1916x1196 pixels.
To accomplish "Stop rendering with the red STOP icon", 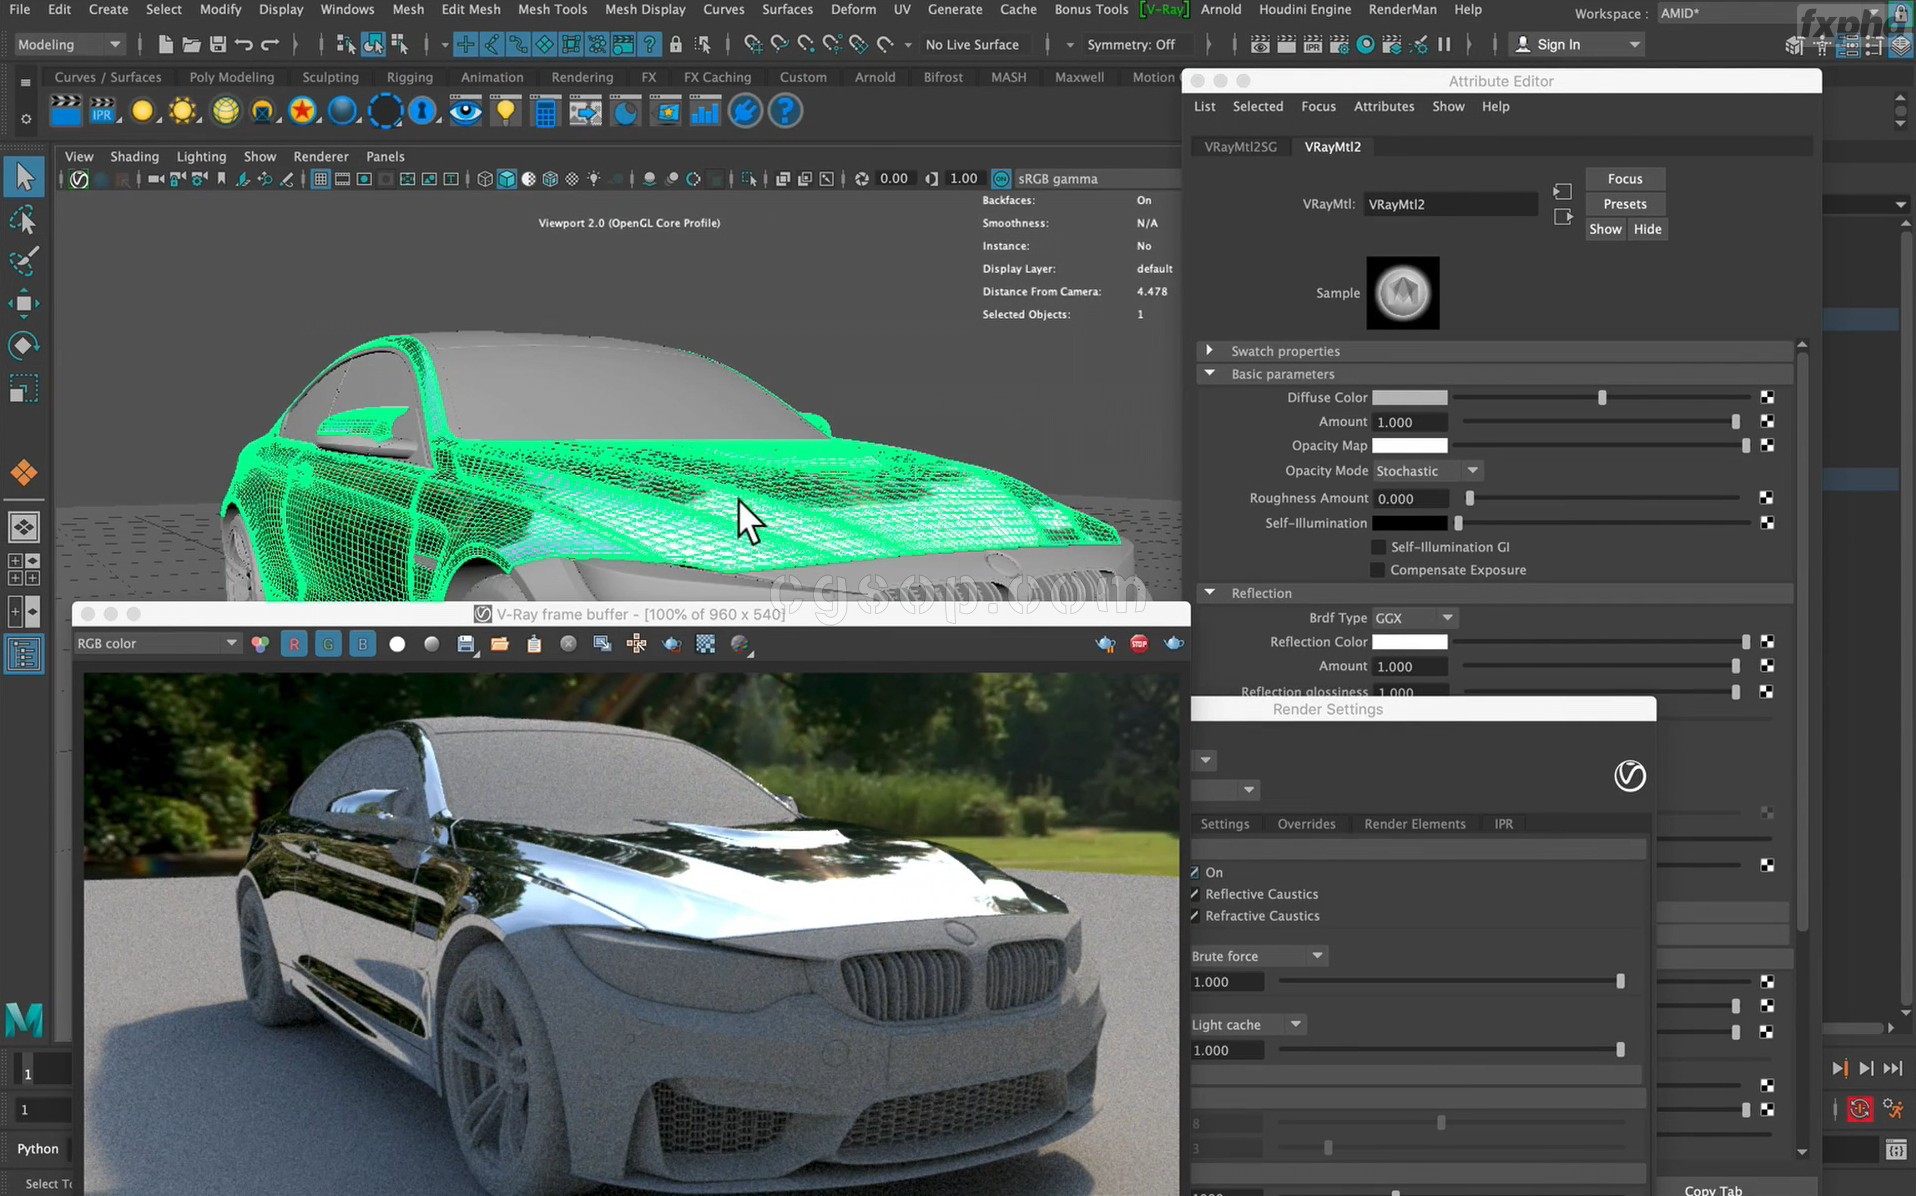I will 1139,643.
